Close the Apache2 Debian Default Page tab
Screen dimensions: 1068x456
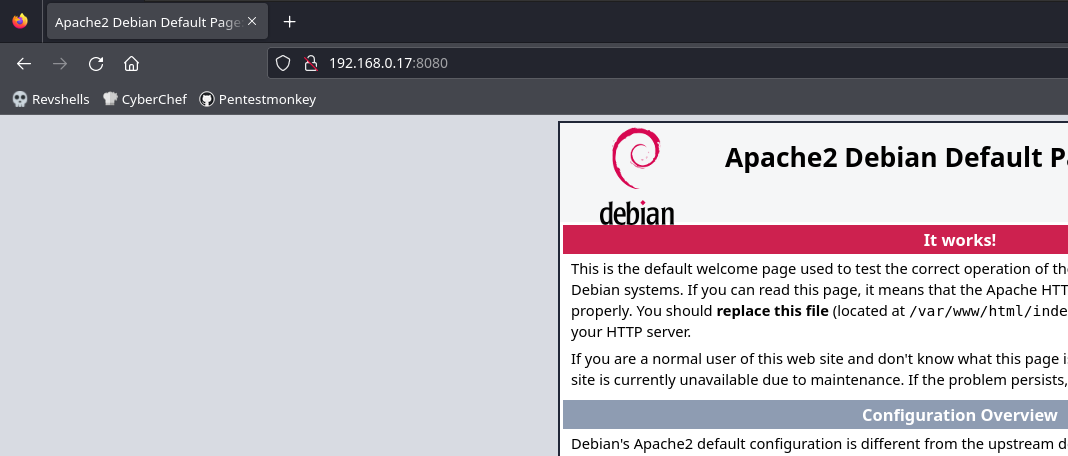pos(252,21)
